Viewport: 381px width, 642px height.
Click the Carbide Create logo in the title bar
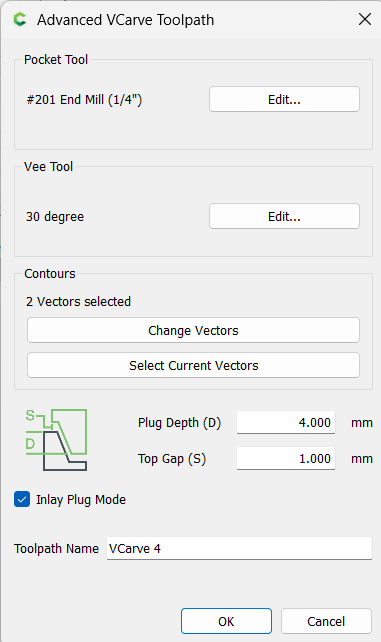pos(20,19)
